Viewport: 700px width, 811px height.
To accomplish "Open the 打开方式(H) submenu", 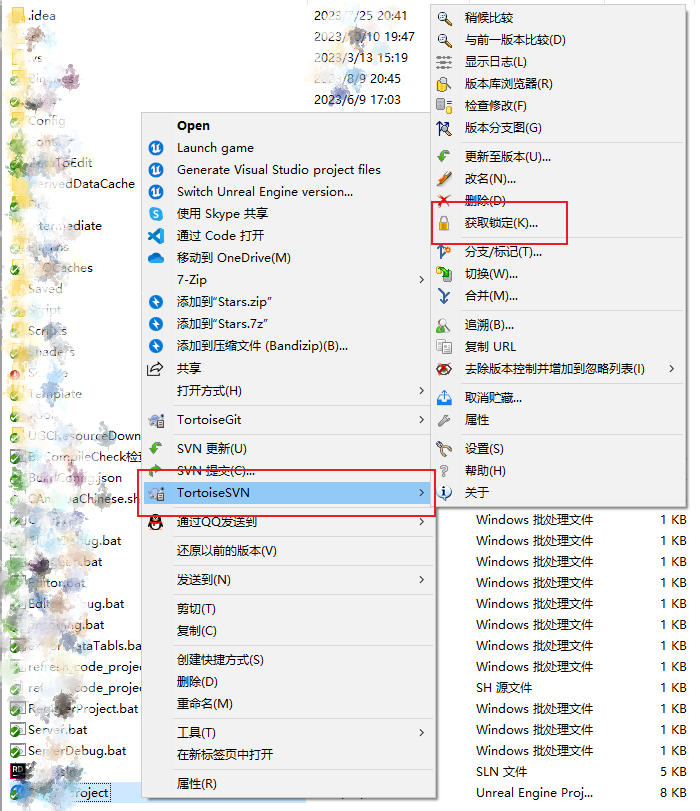I will point(209,390).
